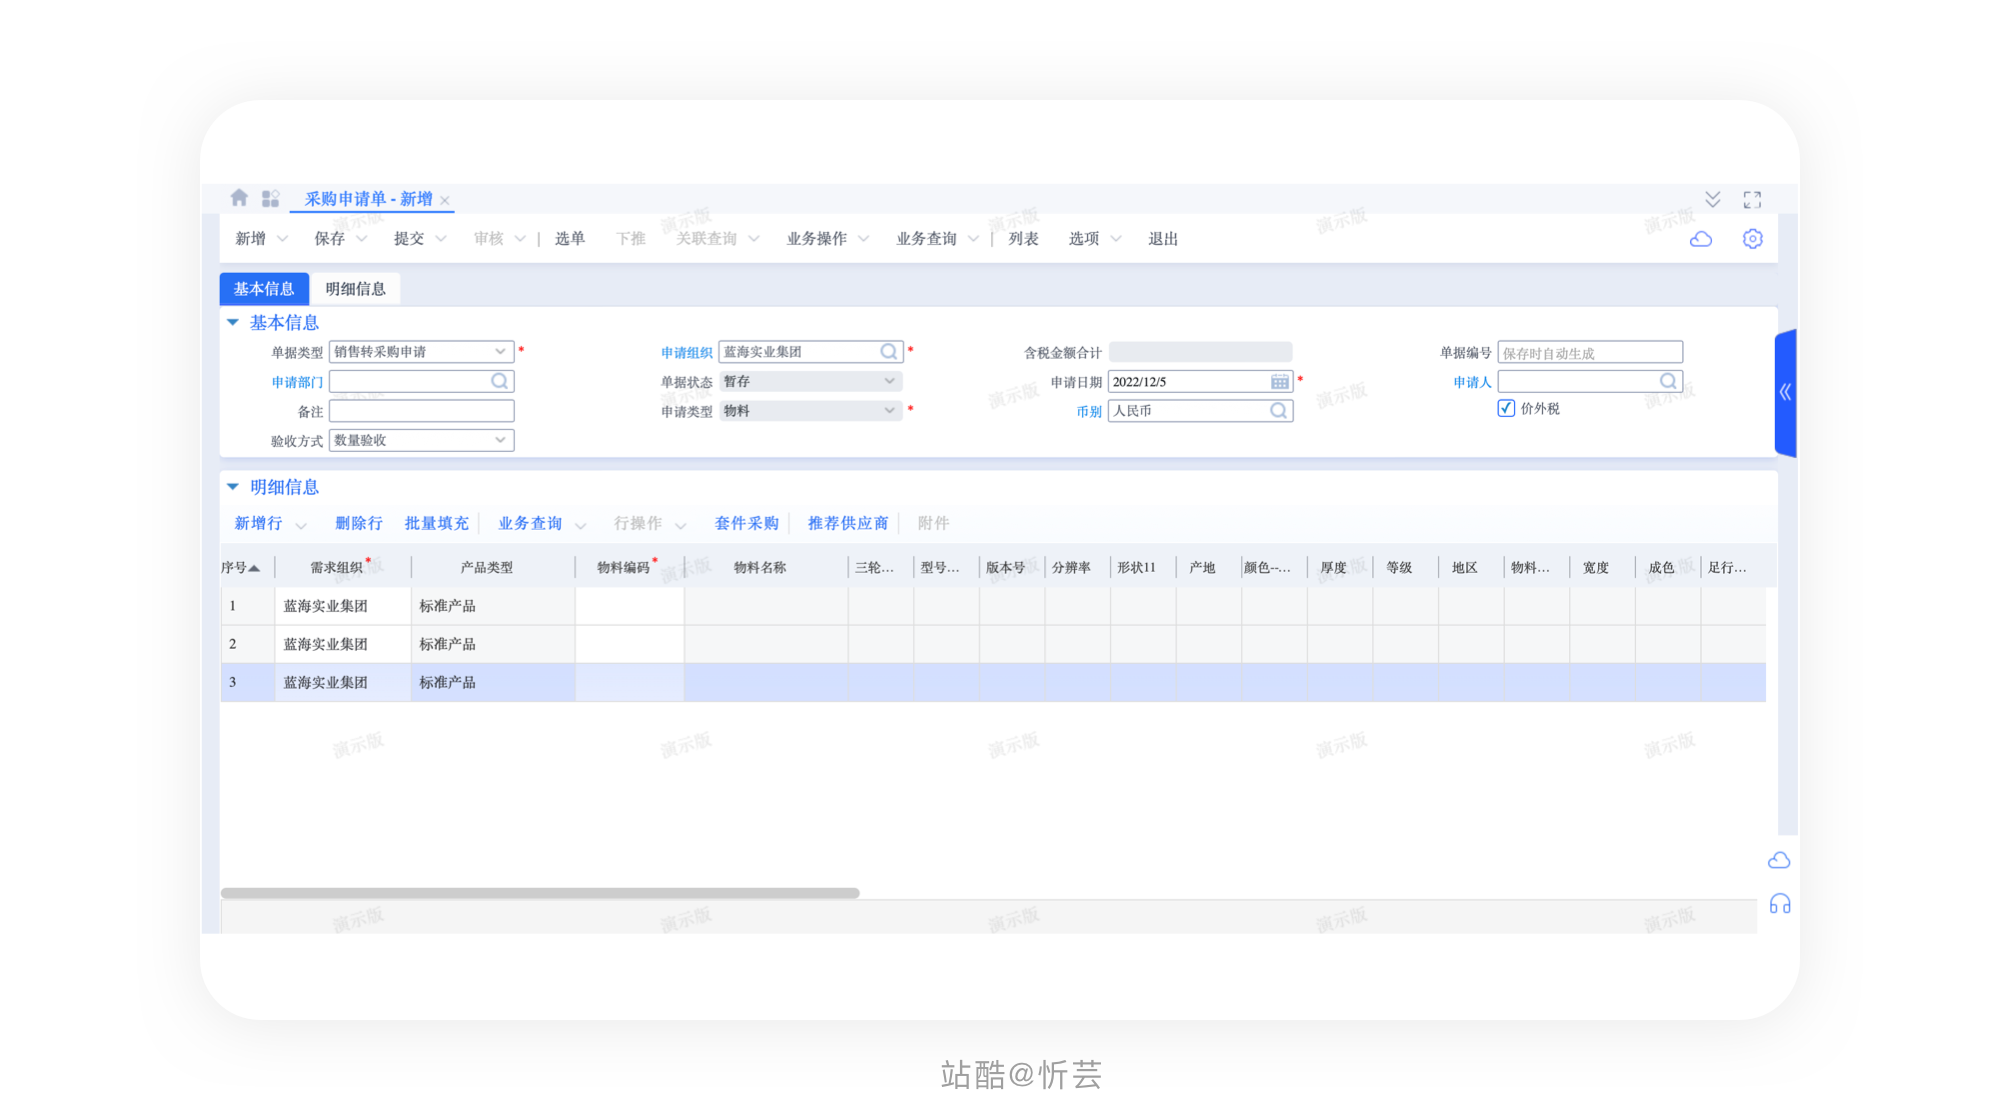Open the 单据类型 dropdown
Image resolution: width=2000 pixels, height=1118 pixels.
tap(500, 352)
